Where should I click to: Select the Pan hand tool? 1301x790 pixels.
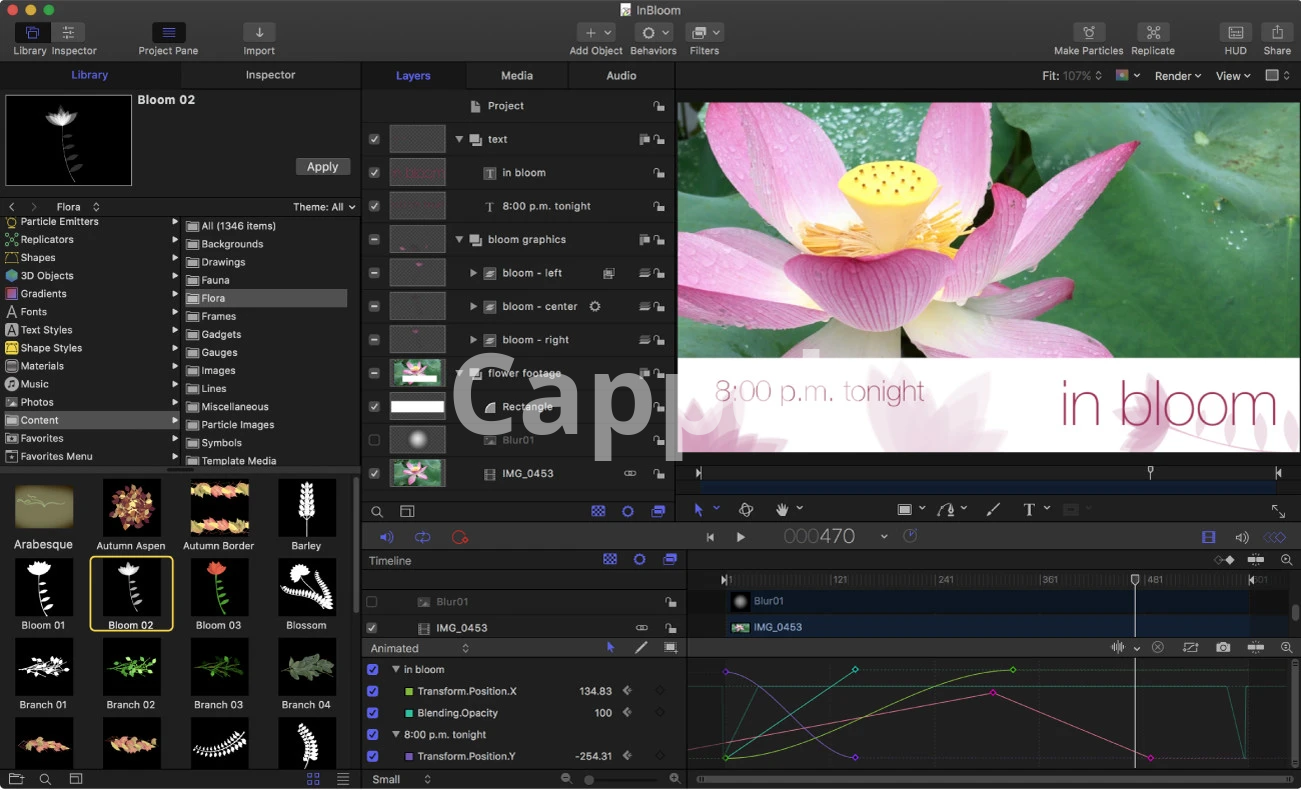pyautogui.click(x=782, y=509)
